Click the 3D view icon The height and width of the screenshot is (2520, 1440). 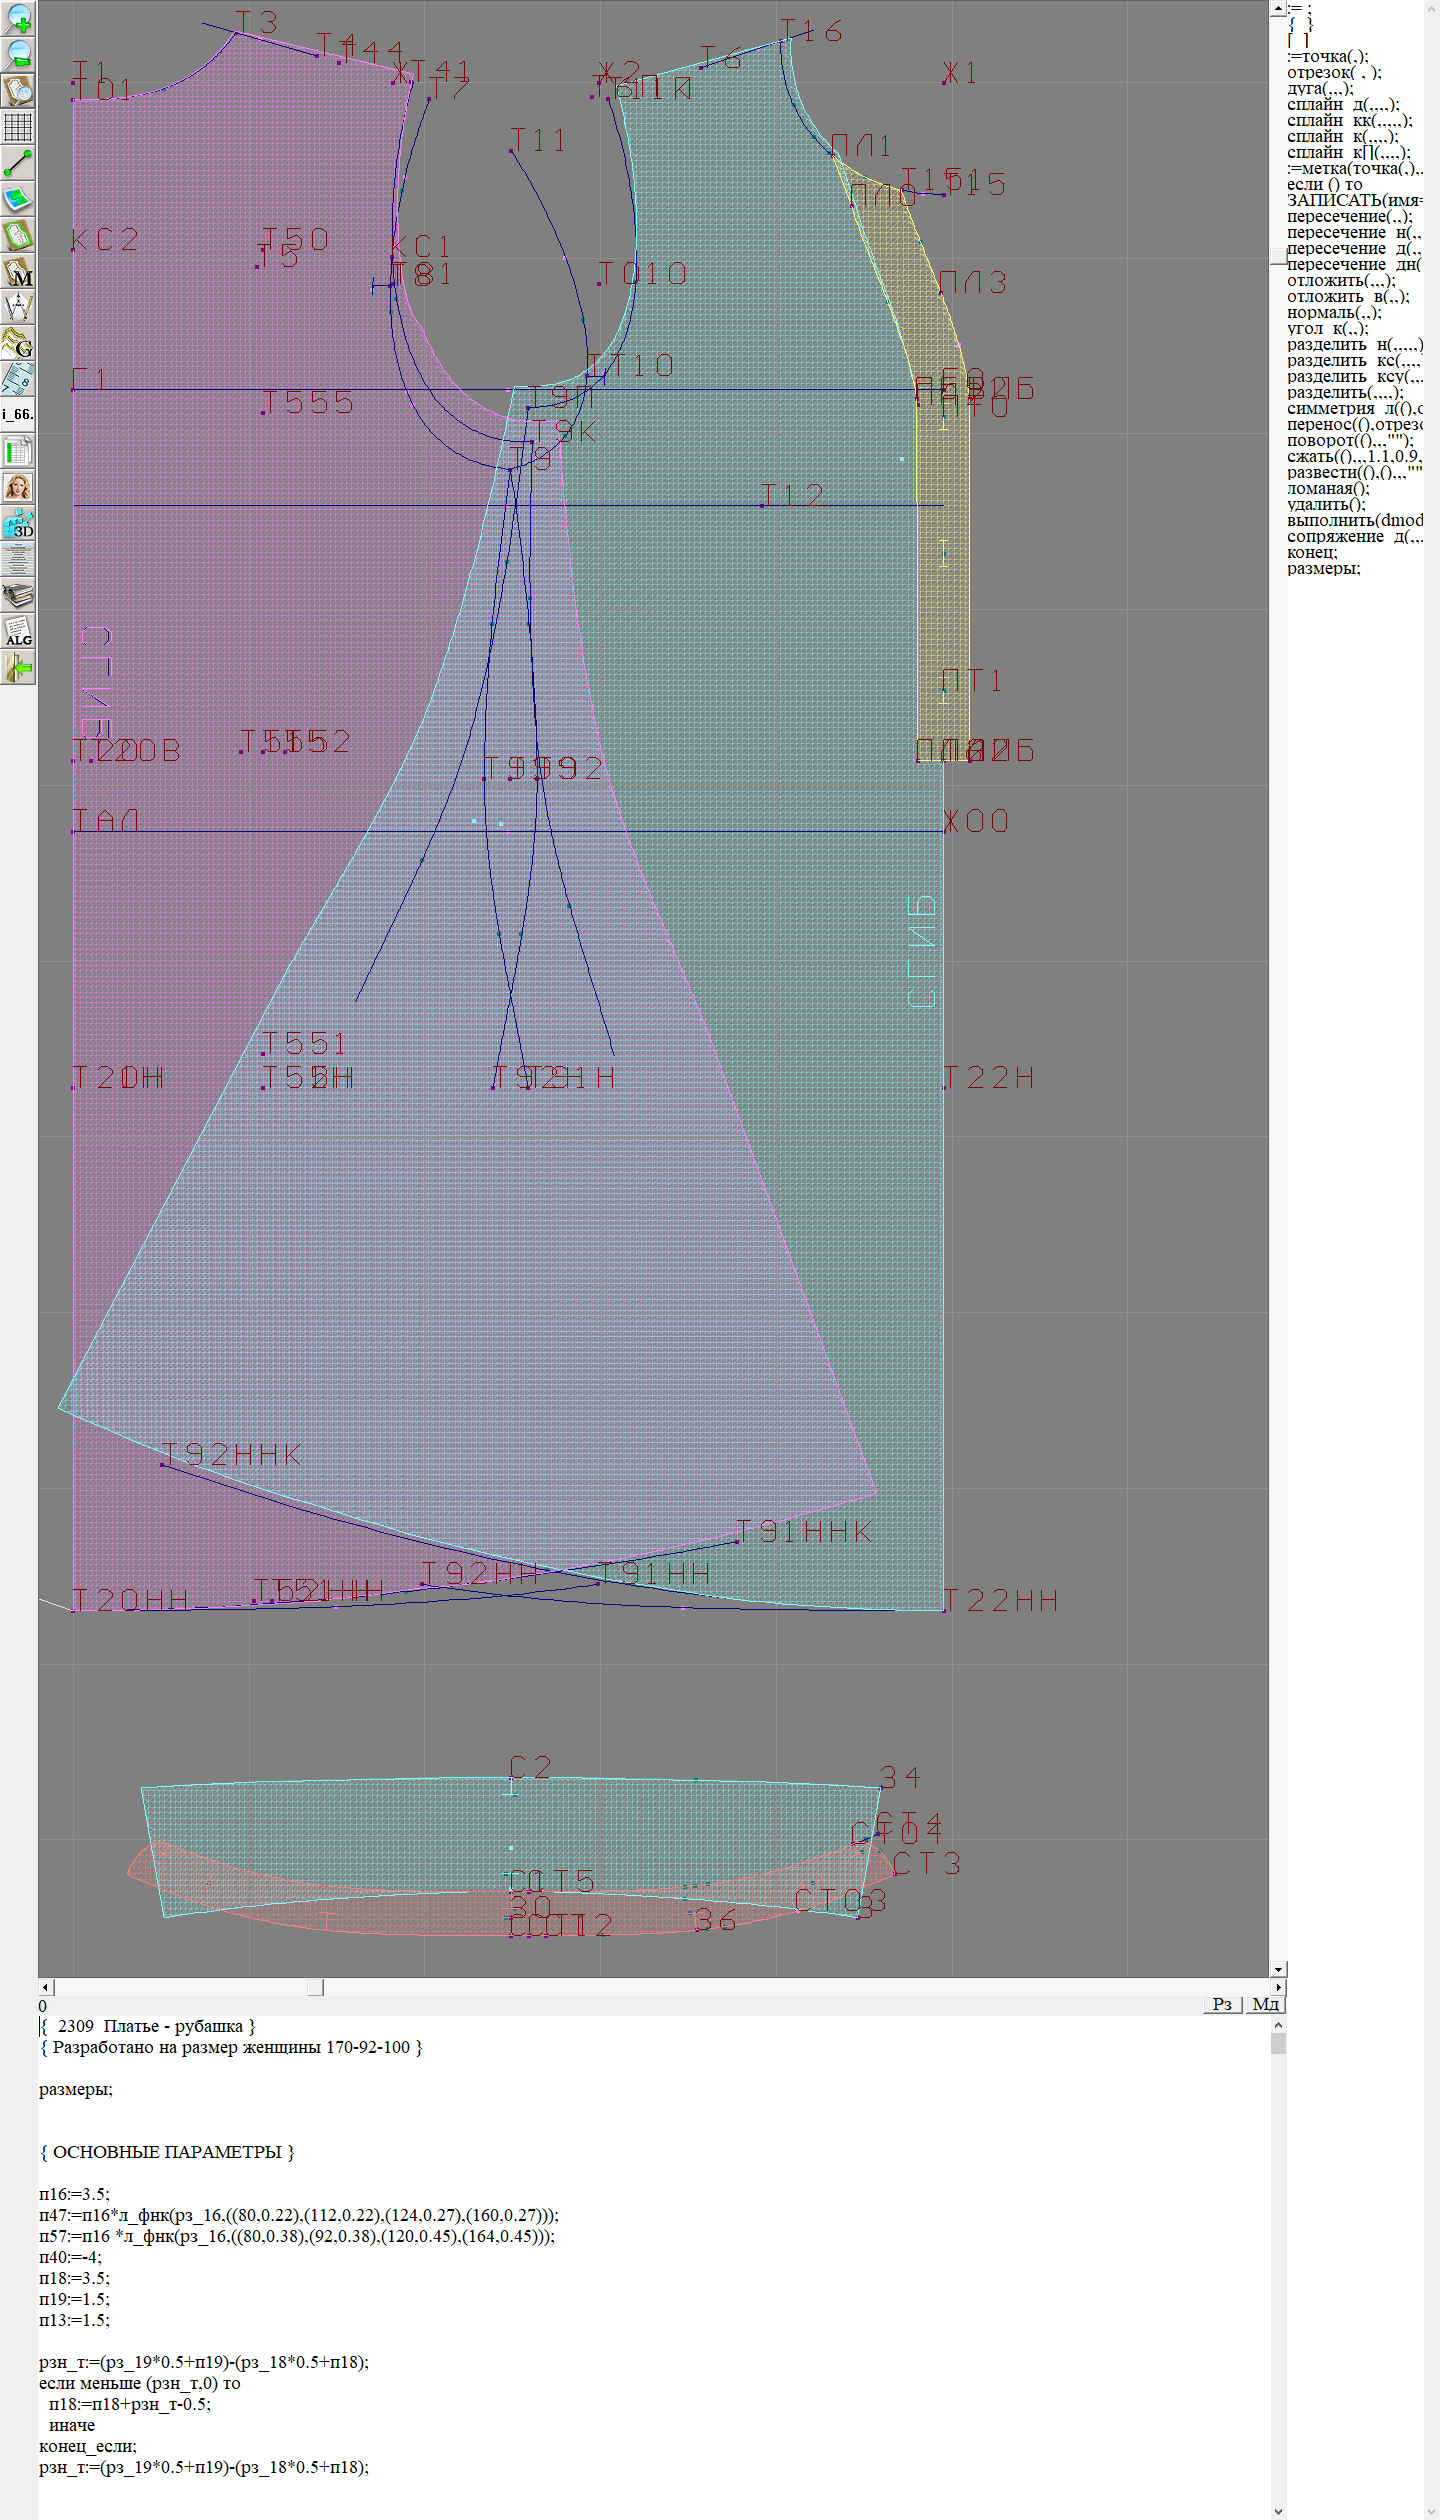(x=18, y=523)
